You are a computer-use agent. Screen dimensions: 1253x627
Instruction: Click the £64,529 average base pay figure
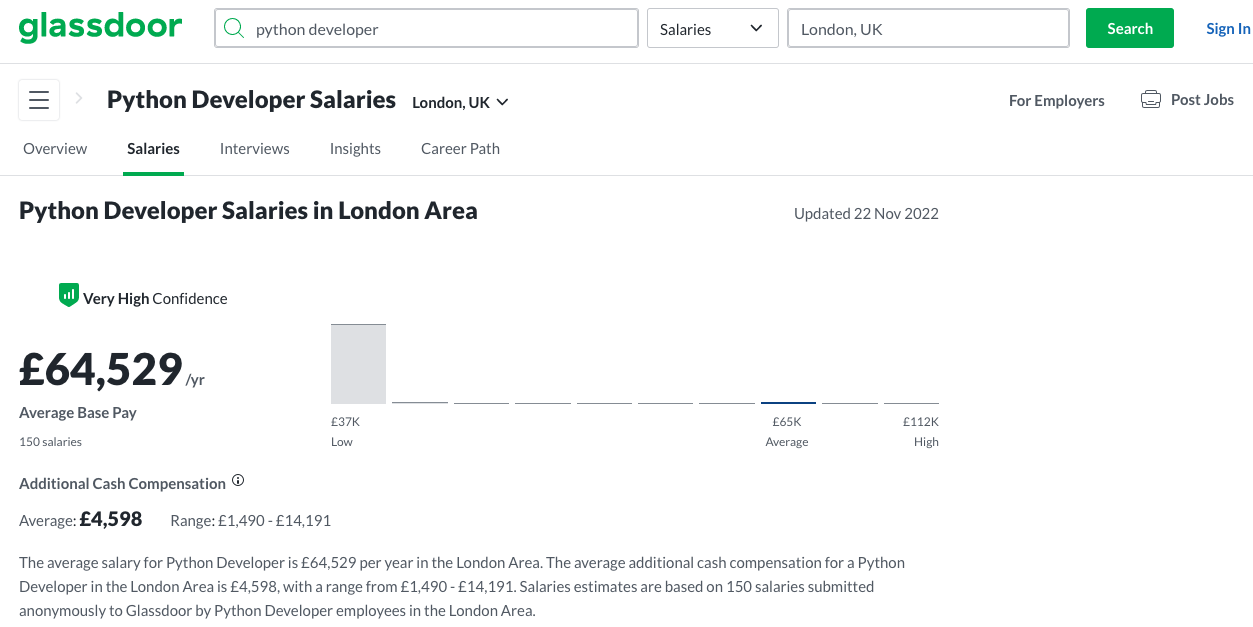[x=101, y=369]
